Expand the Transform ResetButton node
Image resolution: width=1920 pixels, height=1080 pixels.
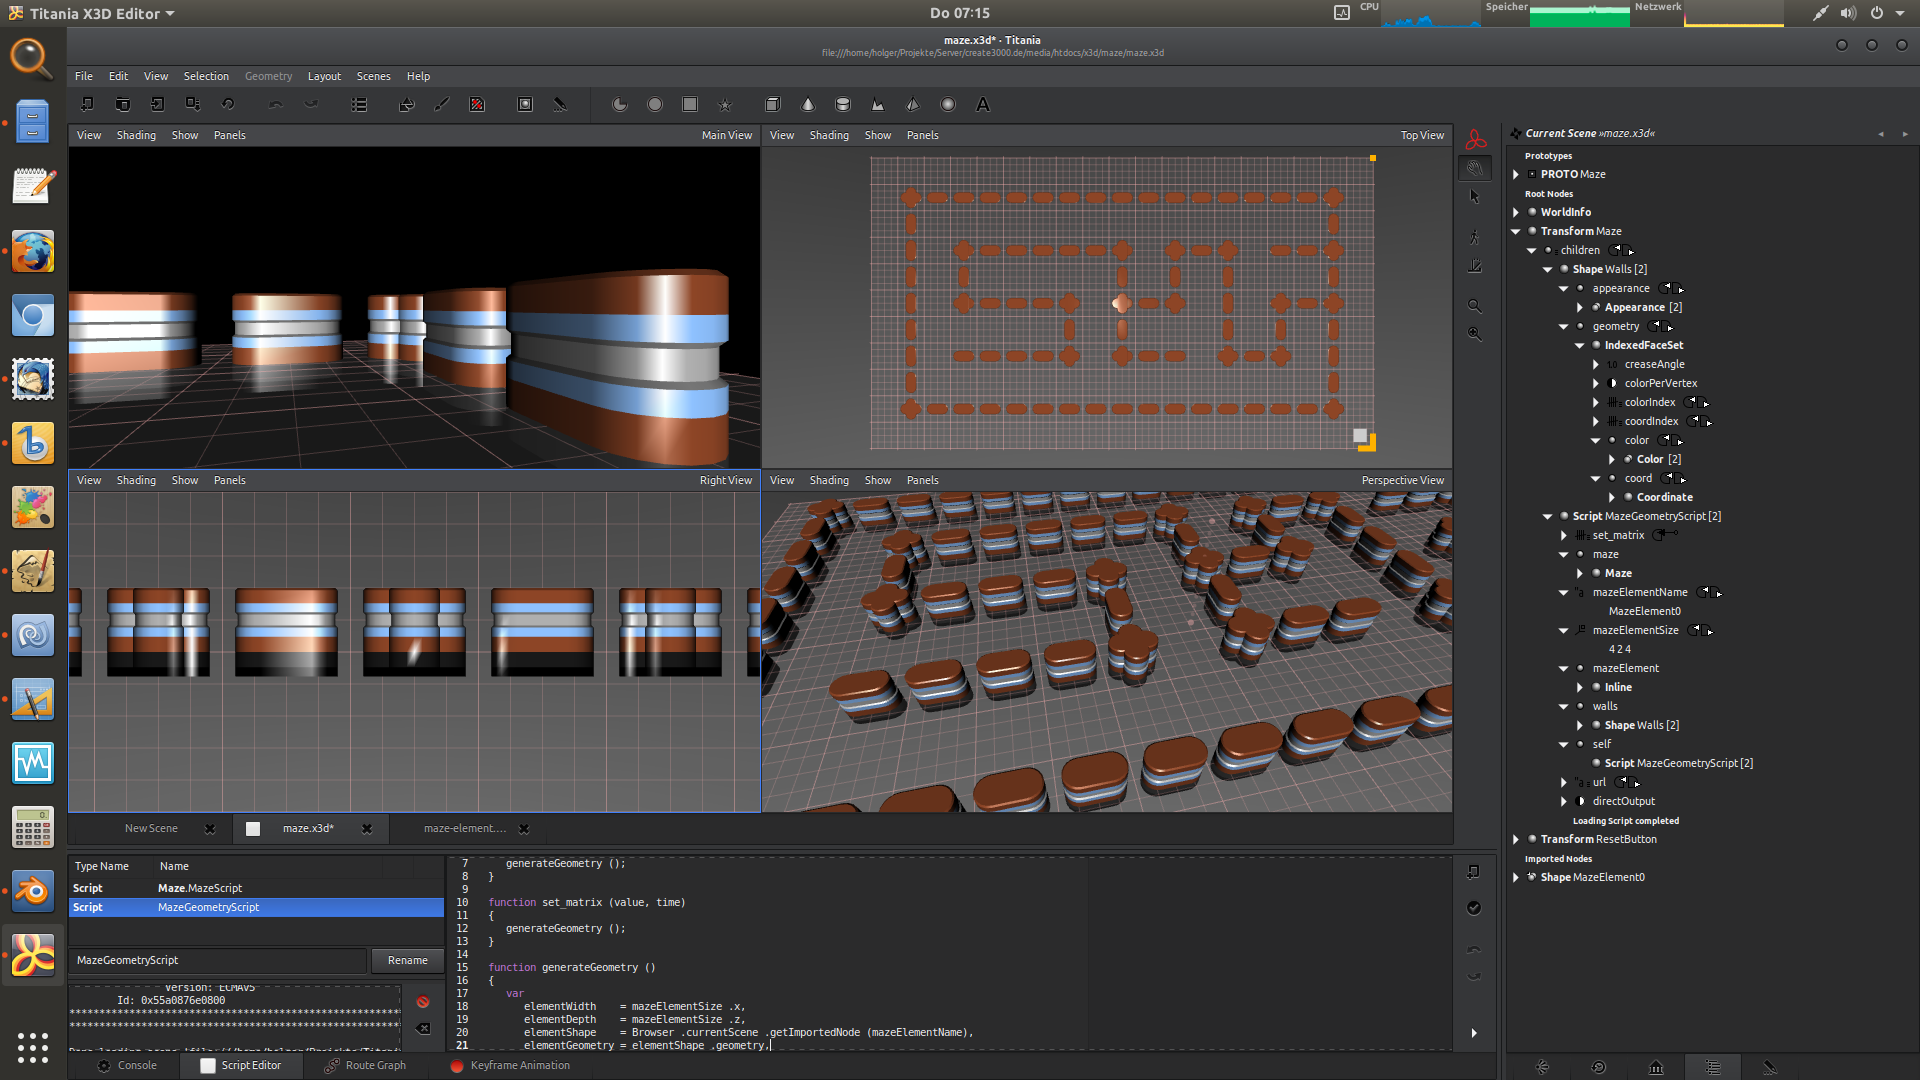[x=1516, y=839]
